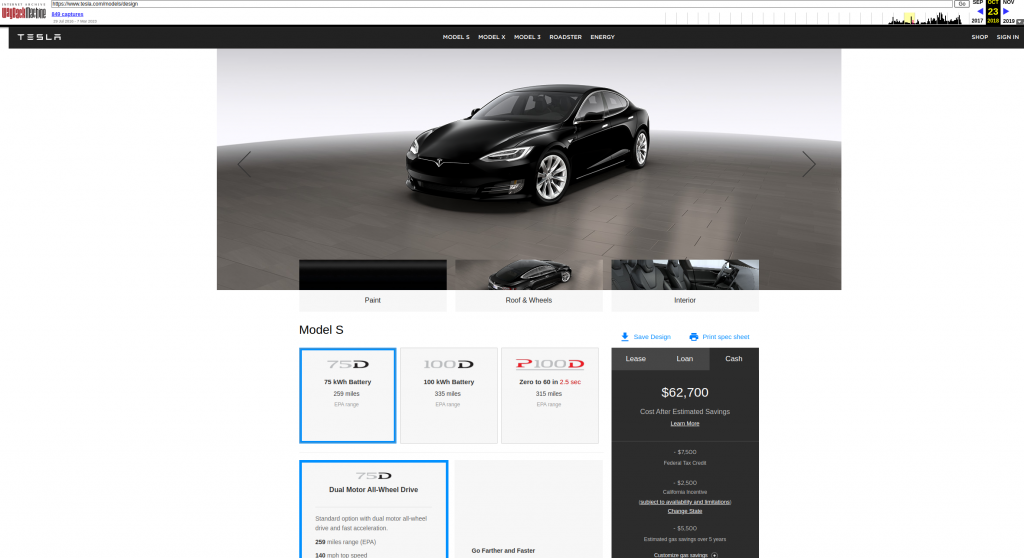The width and height of the screenshot is (1024, 558).
Task: Click the Save Design download icon
Action: coord(625,337)
